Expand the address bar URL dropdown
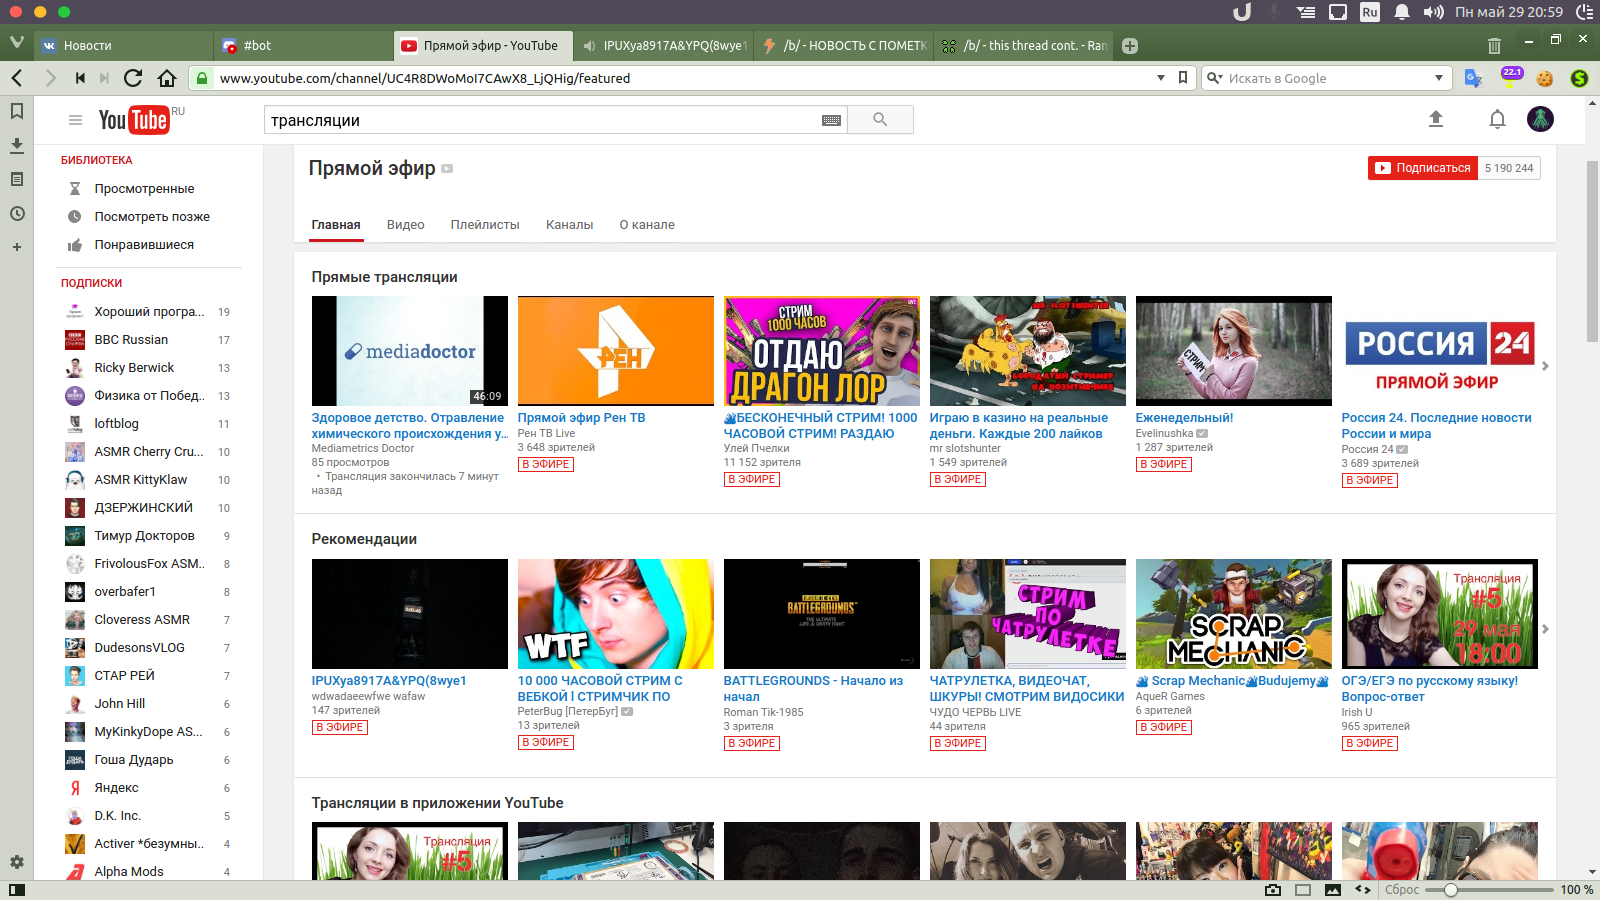This screenshot has height=900, width=1600. click(x=1161, y=78)
